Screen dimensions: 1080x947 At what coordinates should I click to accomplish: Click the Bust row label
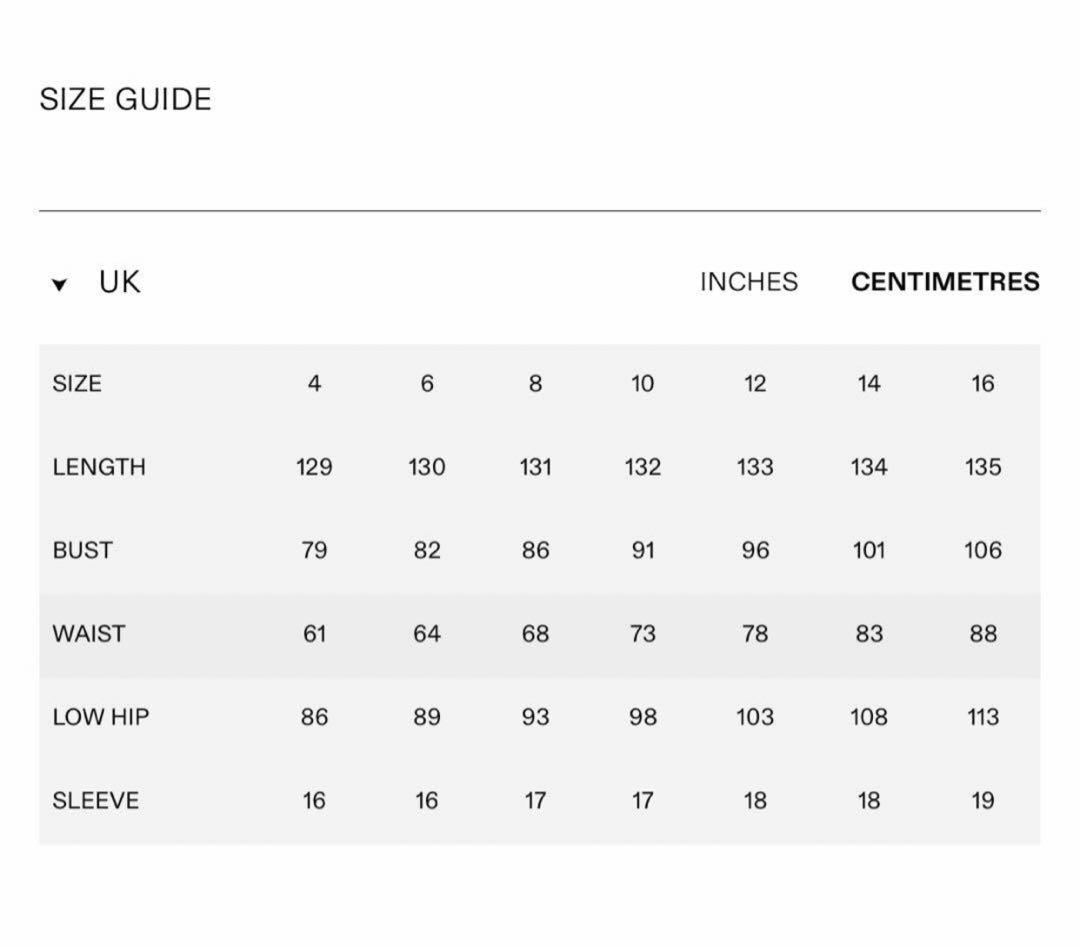[82, 550]
